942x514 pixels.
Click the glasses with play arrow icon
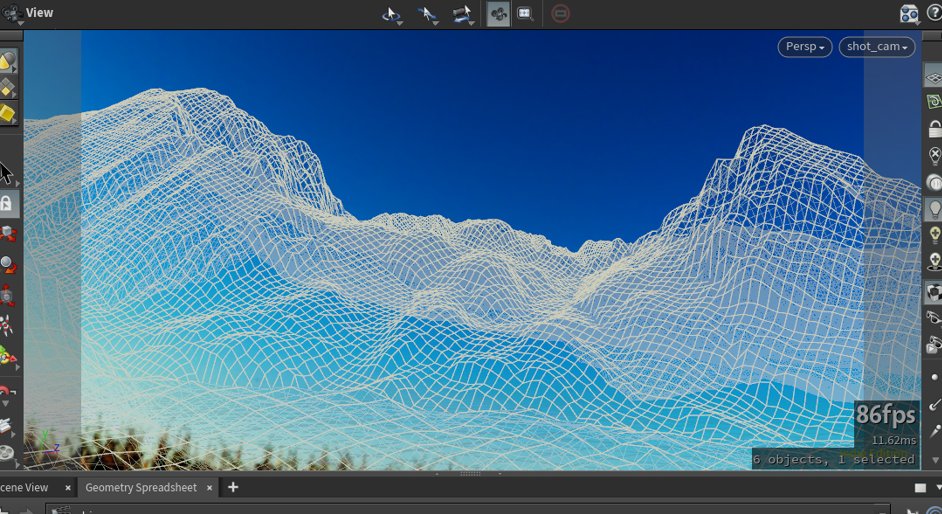click(x=934, y=345)
